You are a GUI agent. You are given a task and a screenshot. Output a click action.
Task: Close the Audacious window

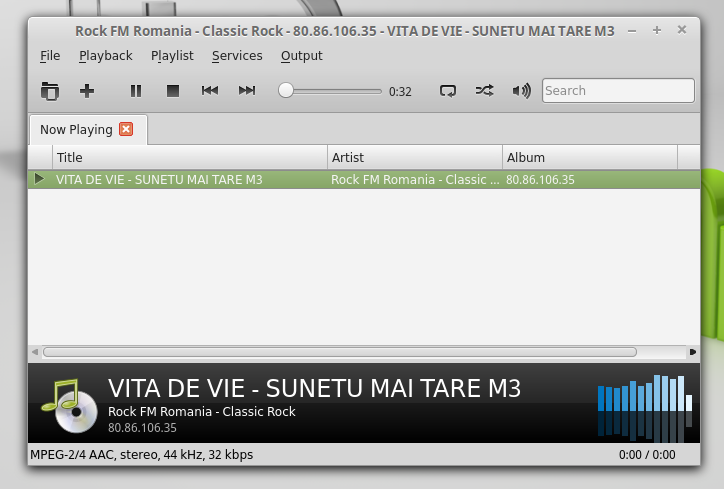(x=682, y=30)
